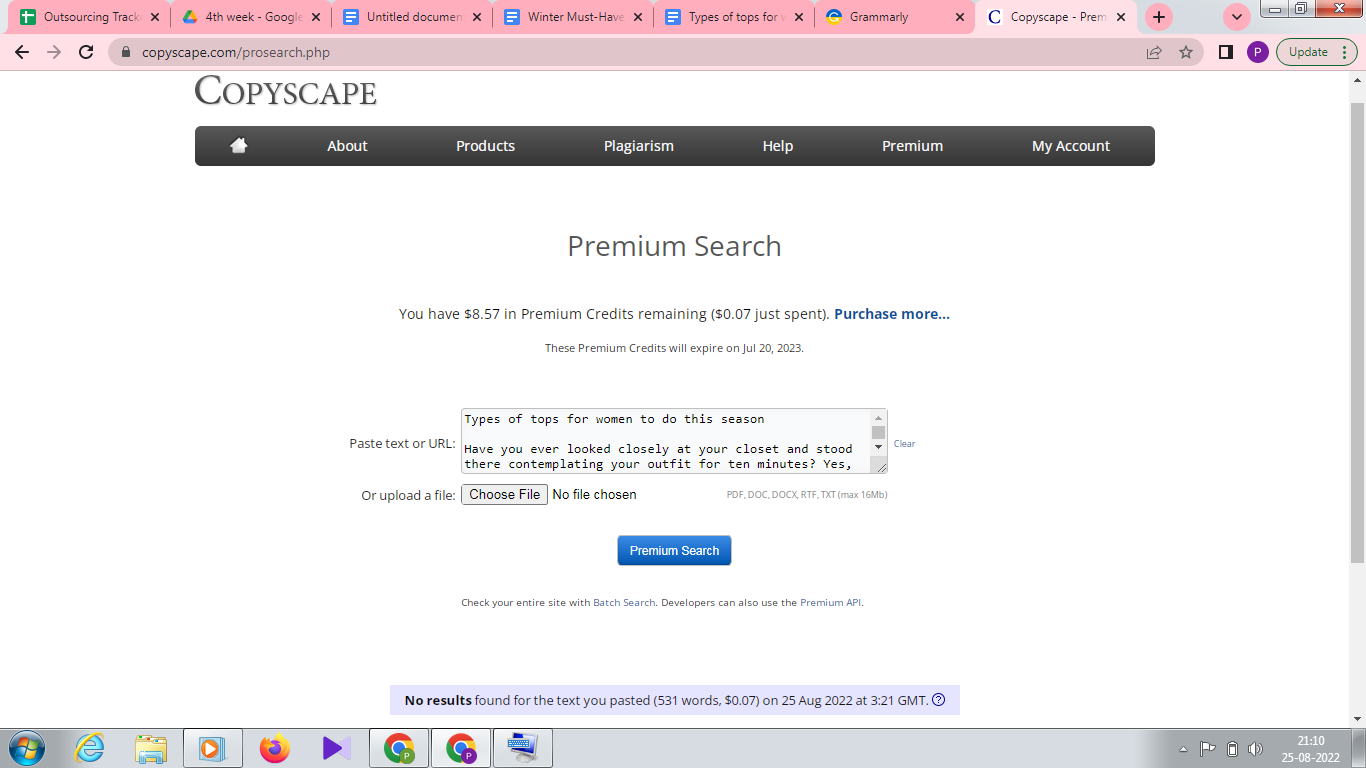Open Firefox from the taskbar

274,748
